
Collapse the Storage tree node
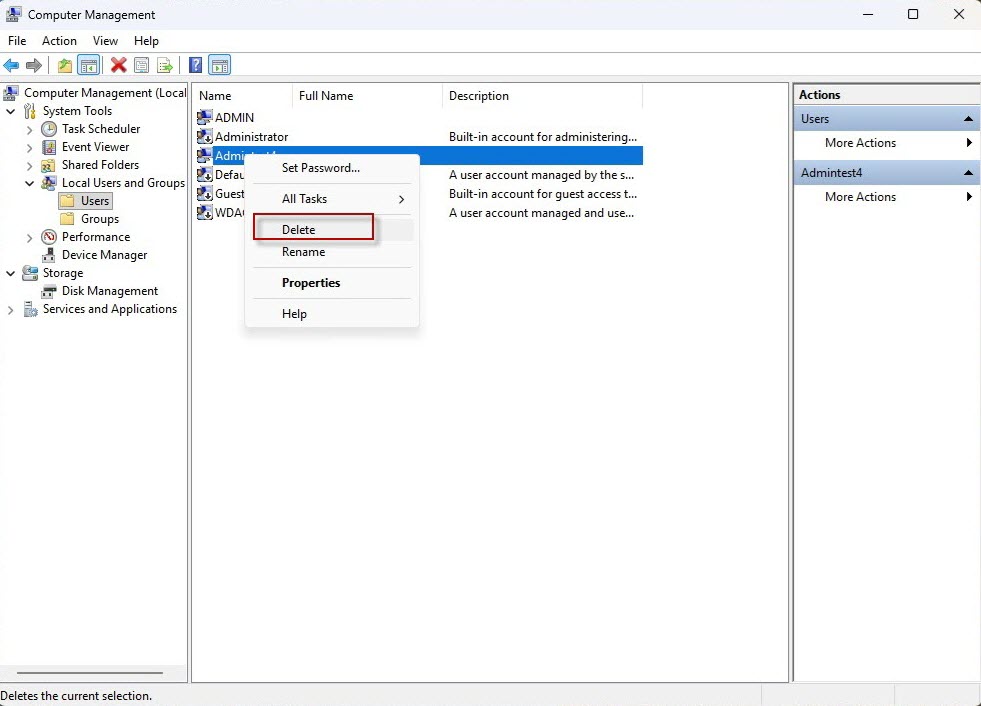11,274
